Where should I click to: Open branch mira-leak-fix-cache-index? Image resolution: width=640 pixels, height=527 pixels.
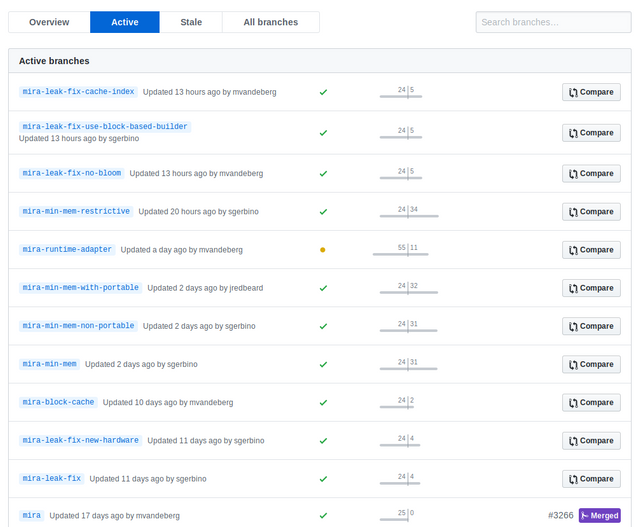point(78,91)
